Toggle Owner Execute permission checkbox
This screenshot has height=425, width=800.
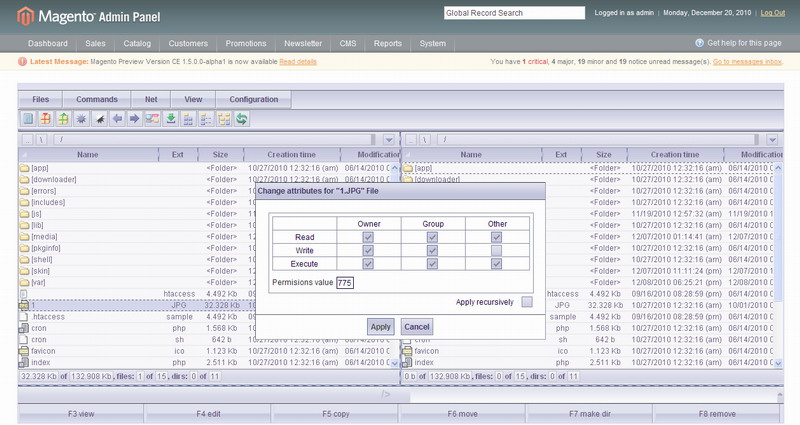(x=368, y=264)
